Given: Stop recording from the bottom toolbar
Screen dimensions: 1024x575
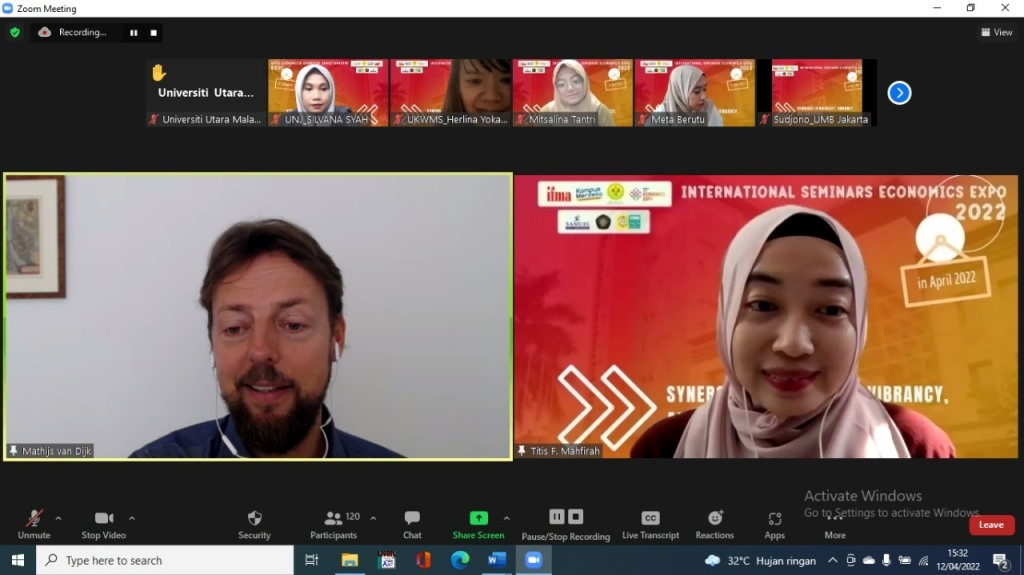Looking at the screenshot, I should [575, 517].
